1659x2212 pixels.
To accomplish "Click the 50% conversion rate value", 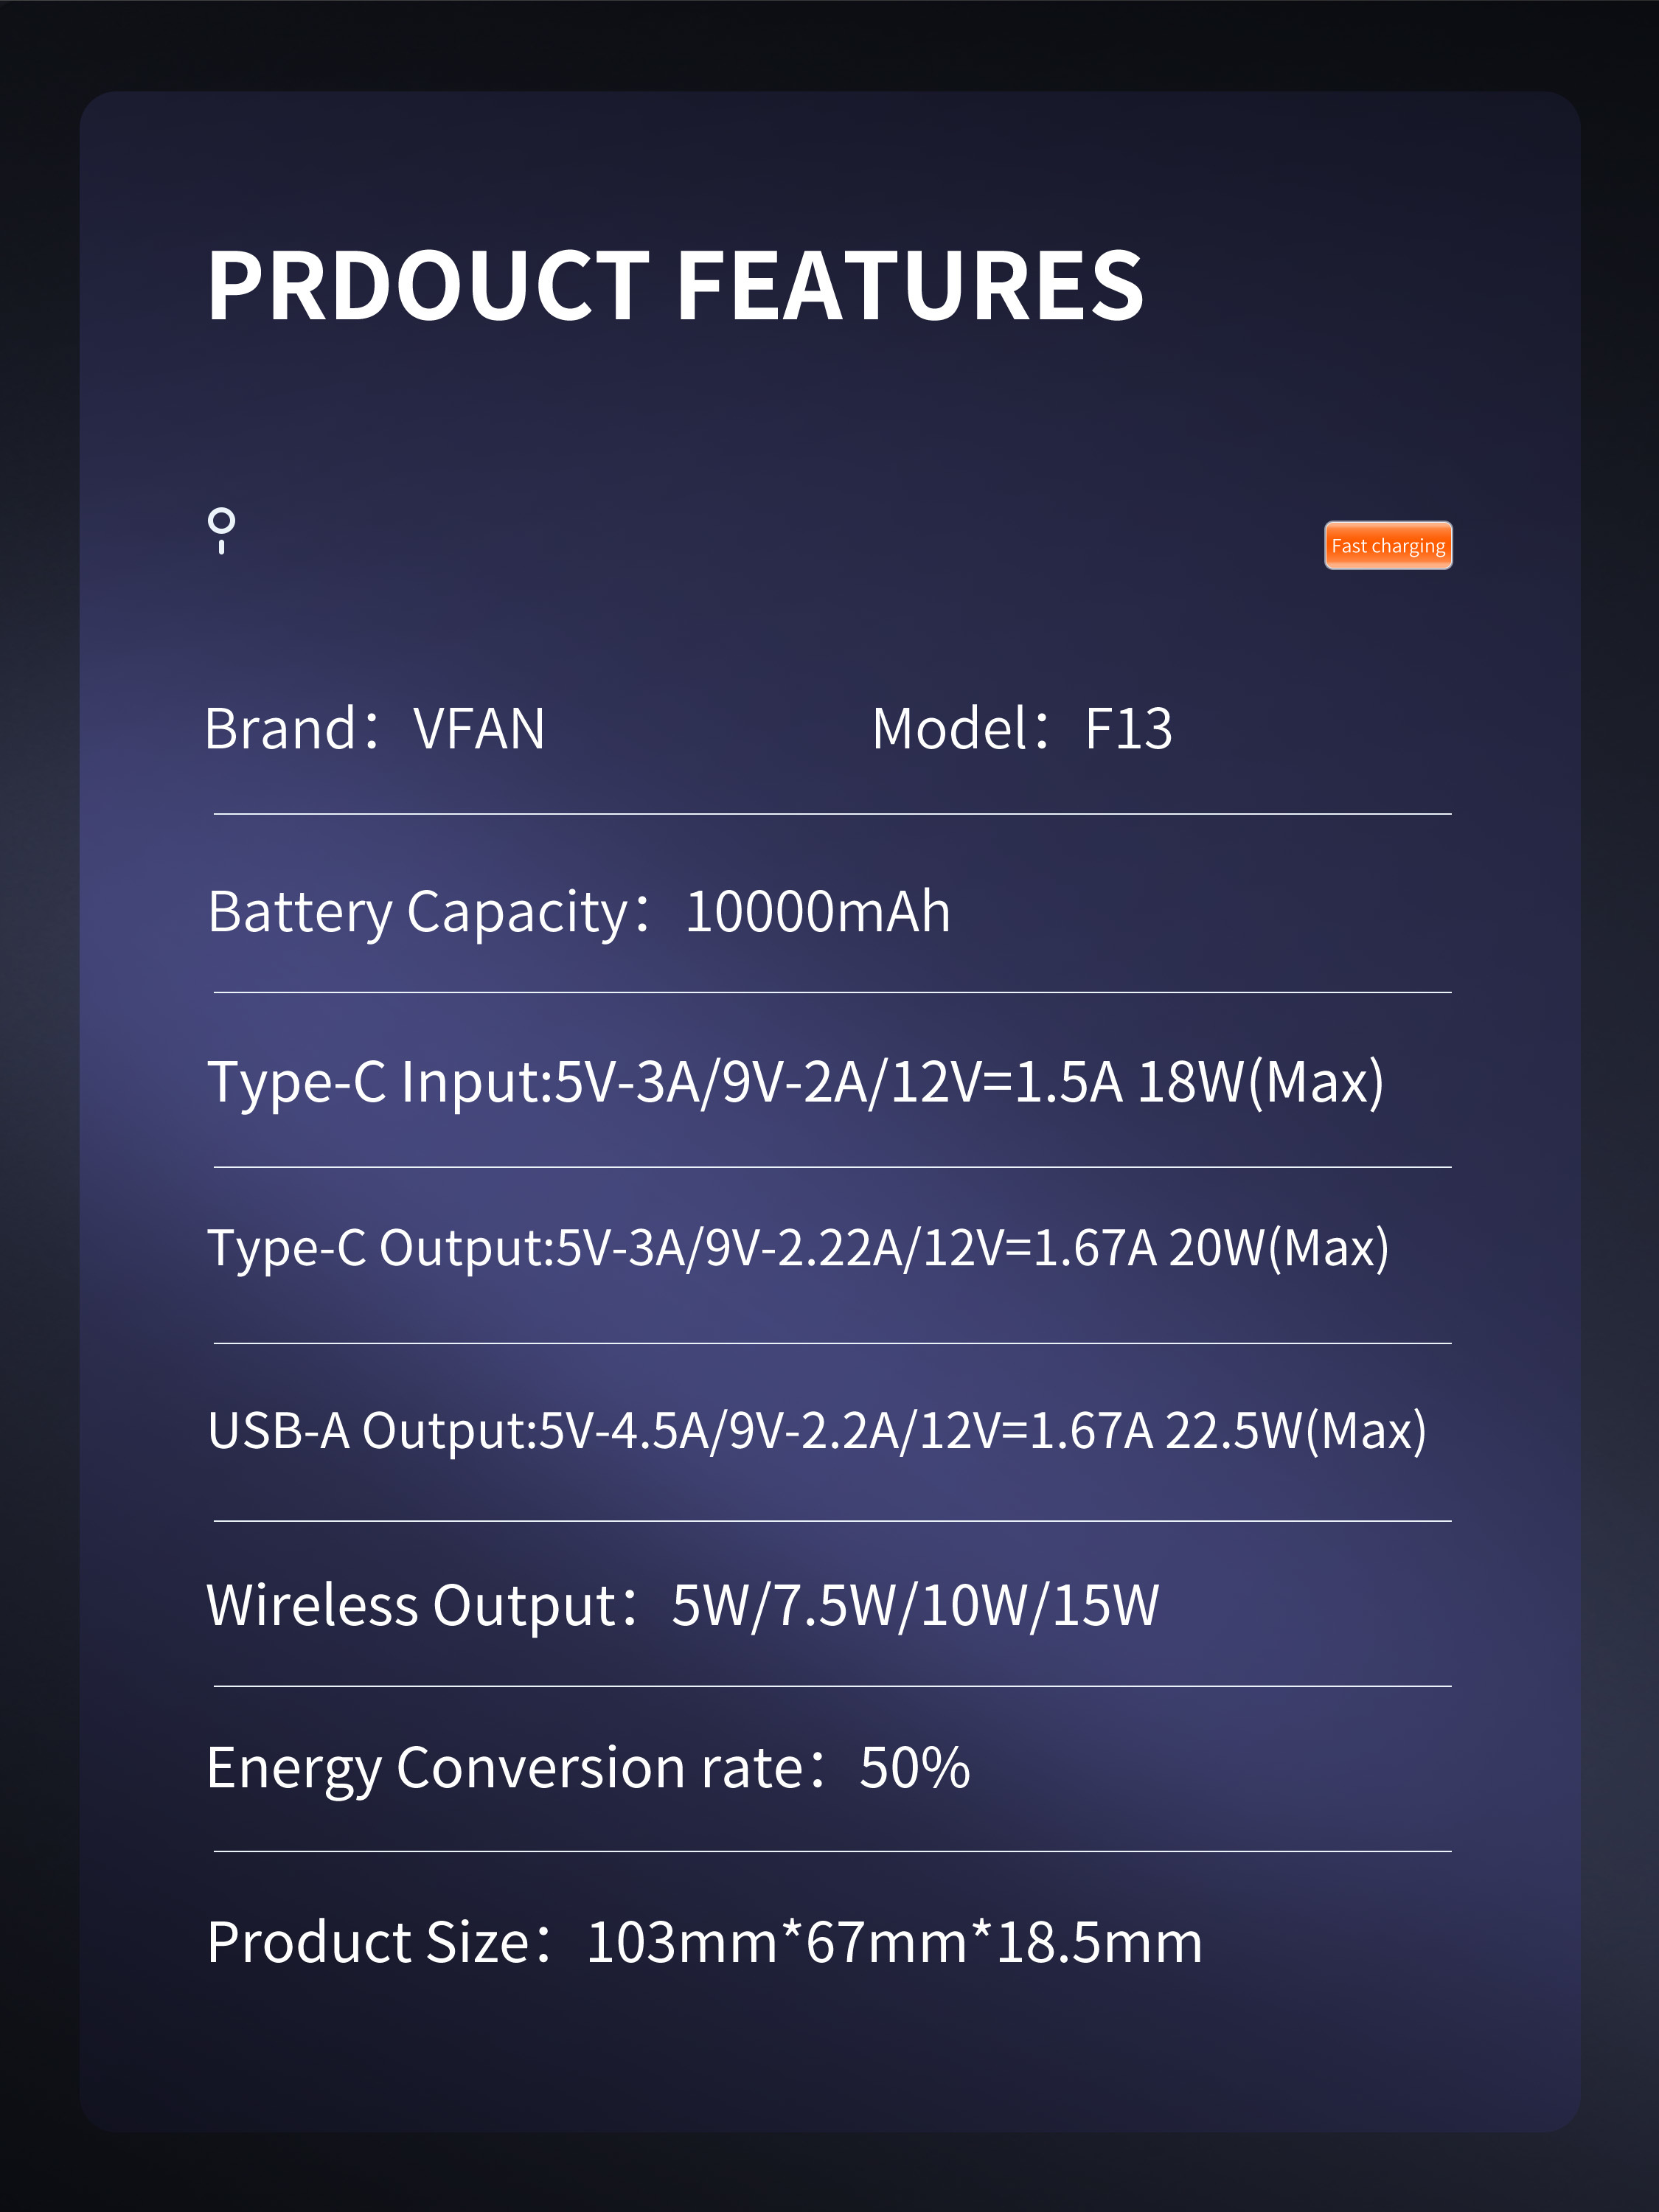I will click(915, 1768).
